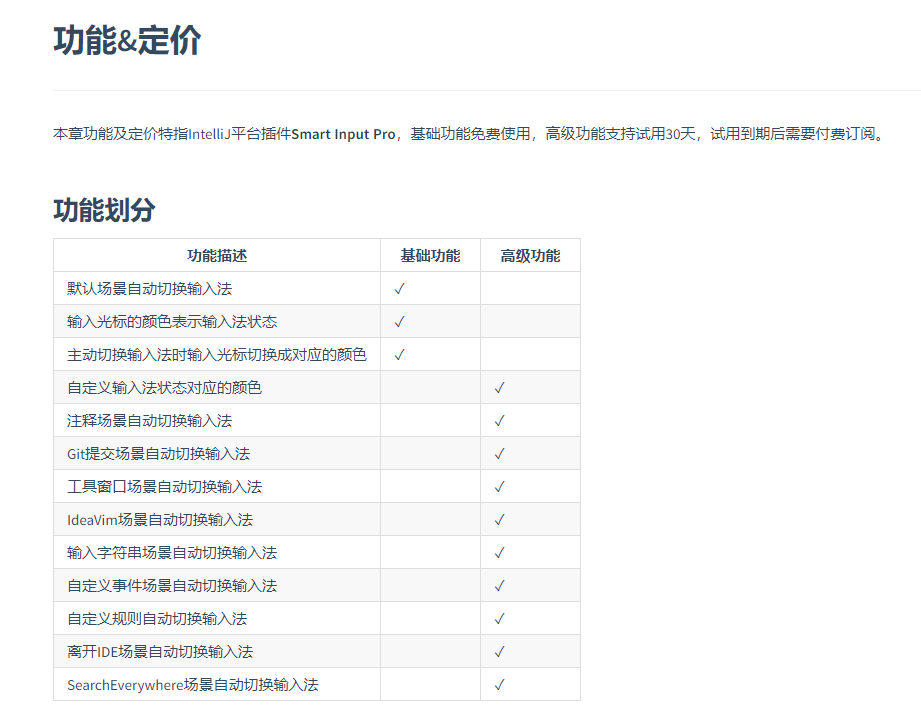921x718 pixels.
Task: Select the 自定义事件场景自动切换输入法 row text
Action: coord(172,585)
